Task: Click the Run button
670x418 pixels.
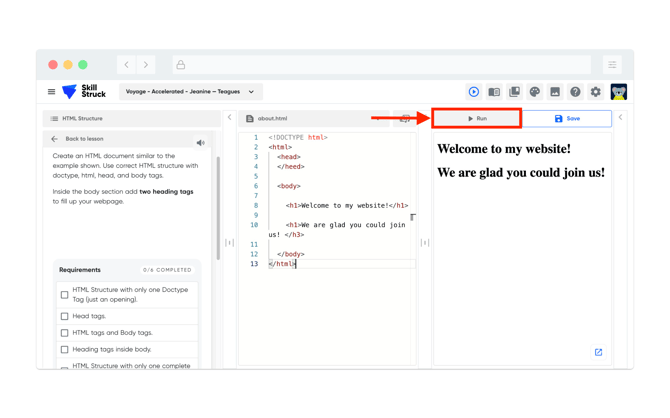Action: click(x=477, y=119)
